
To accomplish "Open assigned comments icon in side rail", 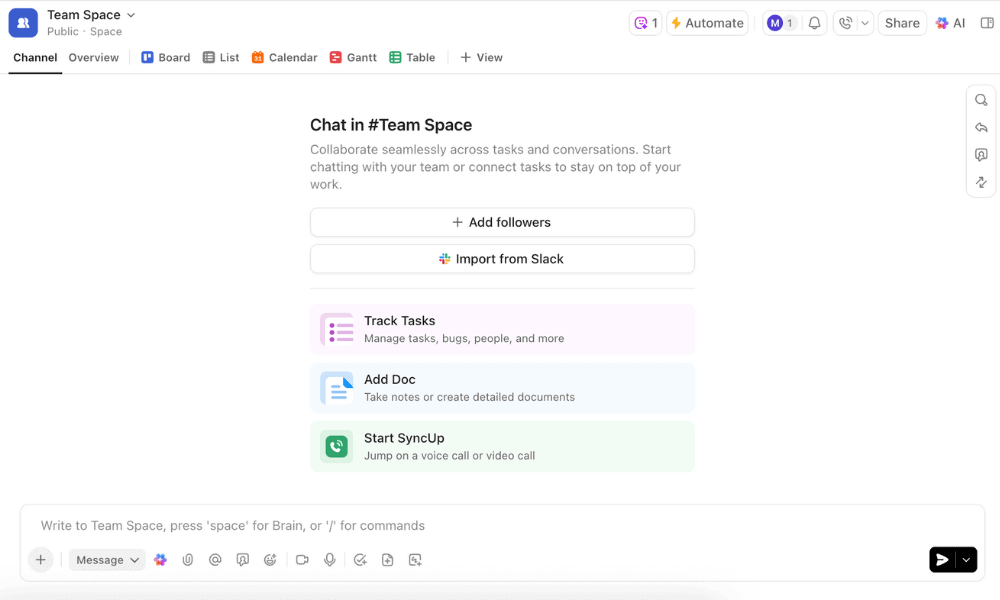I will (982, 155).
